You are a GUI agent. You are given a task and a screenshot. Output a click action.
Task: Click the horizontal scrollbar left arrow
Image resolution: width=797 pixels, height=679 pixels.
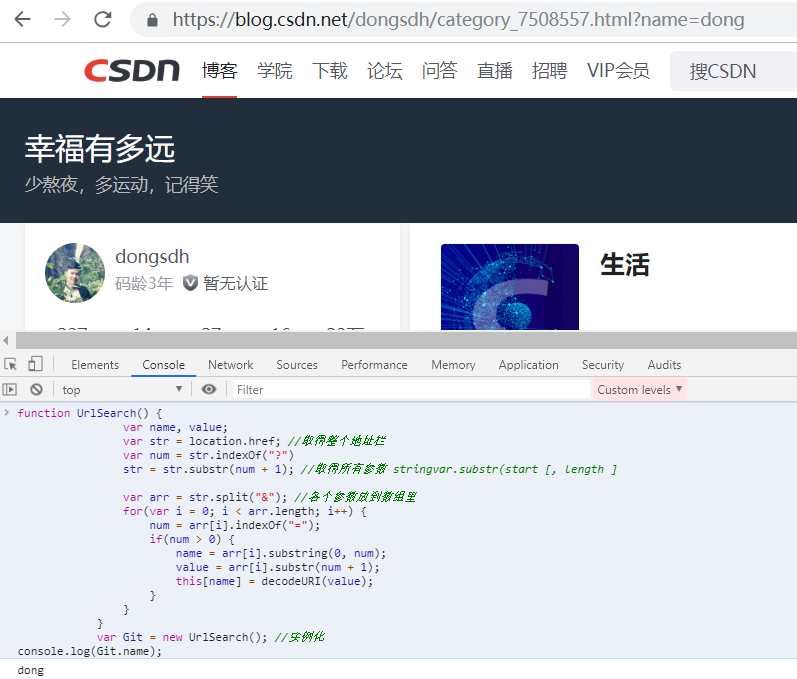(x=6, y=340)
